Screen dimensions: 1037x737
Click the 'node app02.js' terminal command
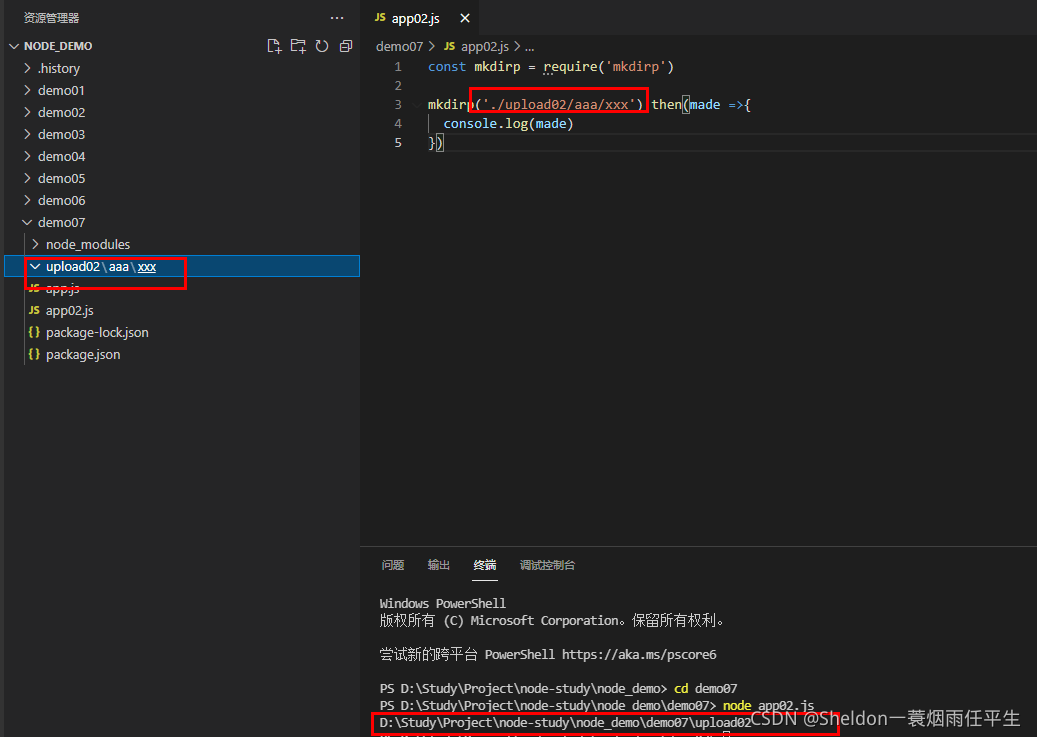click(768, 705)
